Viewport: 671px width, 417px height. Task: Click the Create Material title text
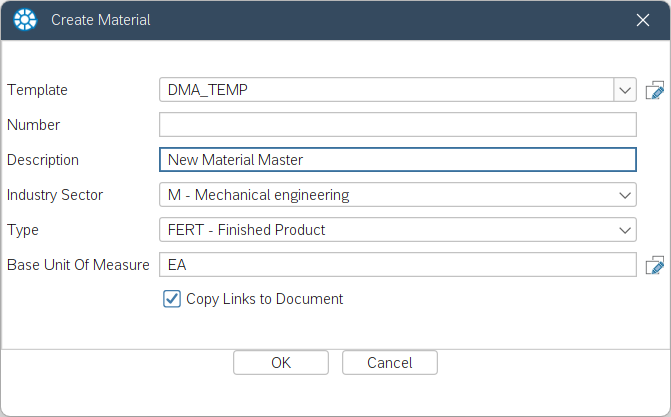(101, 20)
